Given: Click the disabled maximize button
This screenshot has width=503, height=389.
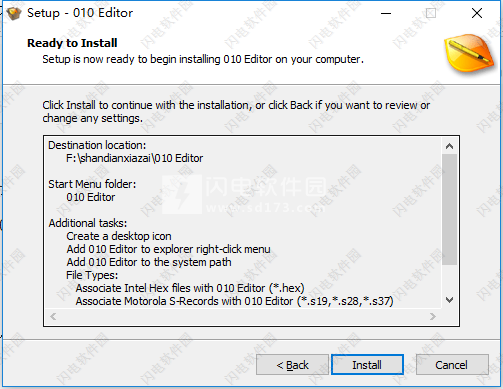Looking at the screenshot, I should (431, 13).
